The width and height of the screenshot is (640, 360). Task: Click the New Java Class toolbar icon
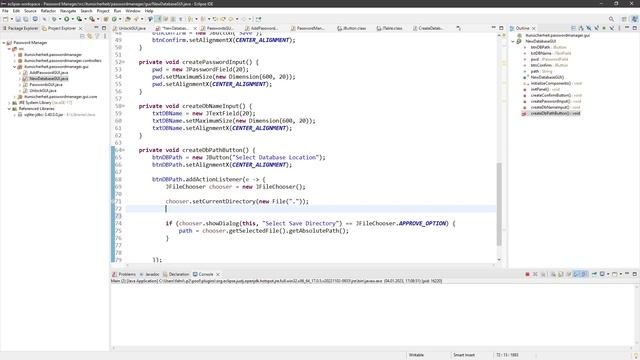point(114,19)
